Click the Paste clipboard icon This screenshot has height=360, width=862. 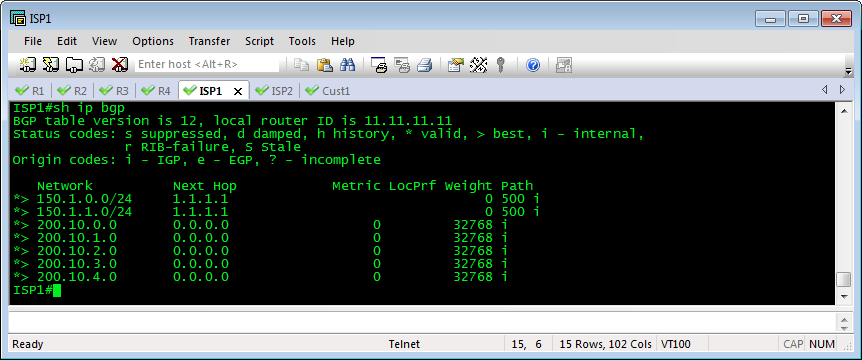[325, 64]
